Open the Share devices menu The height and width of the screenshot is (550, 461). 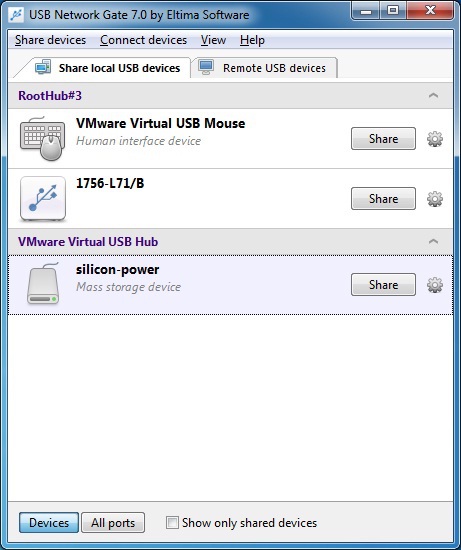point(51,40)
